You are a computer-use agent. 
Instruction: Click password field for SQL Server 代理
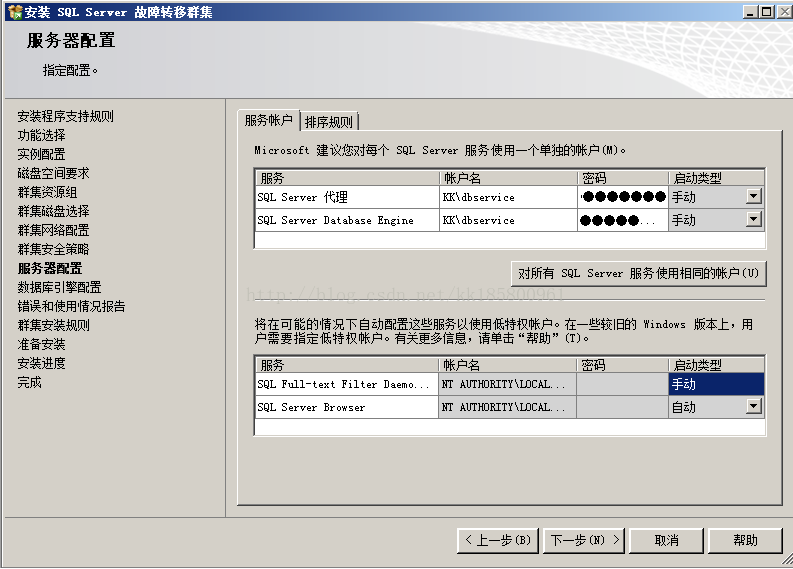pyautogui.click(x=623, y=197)
